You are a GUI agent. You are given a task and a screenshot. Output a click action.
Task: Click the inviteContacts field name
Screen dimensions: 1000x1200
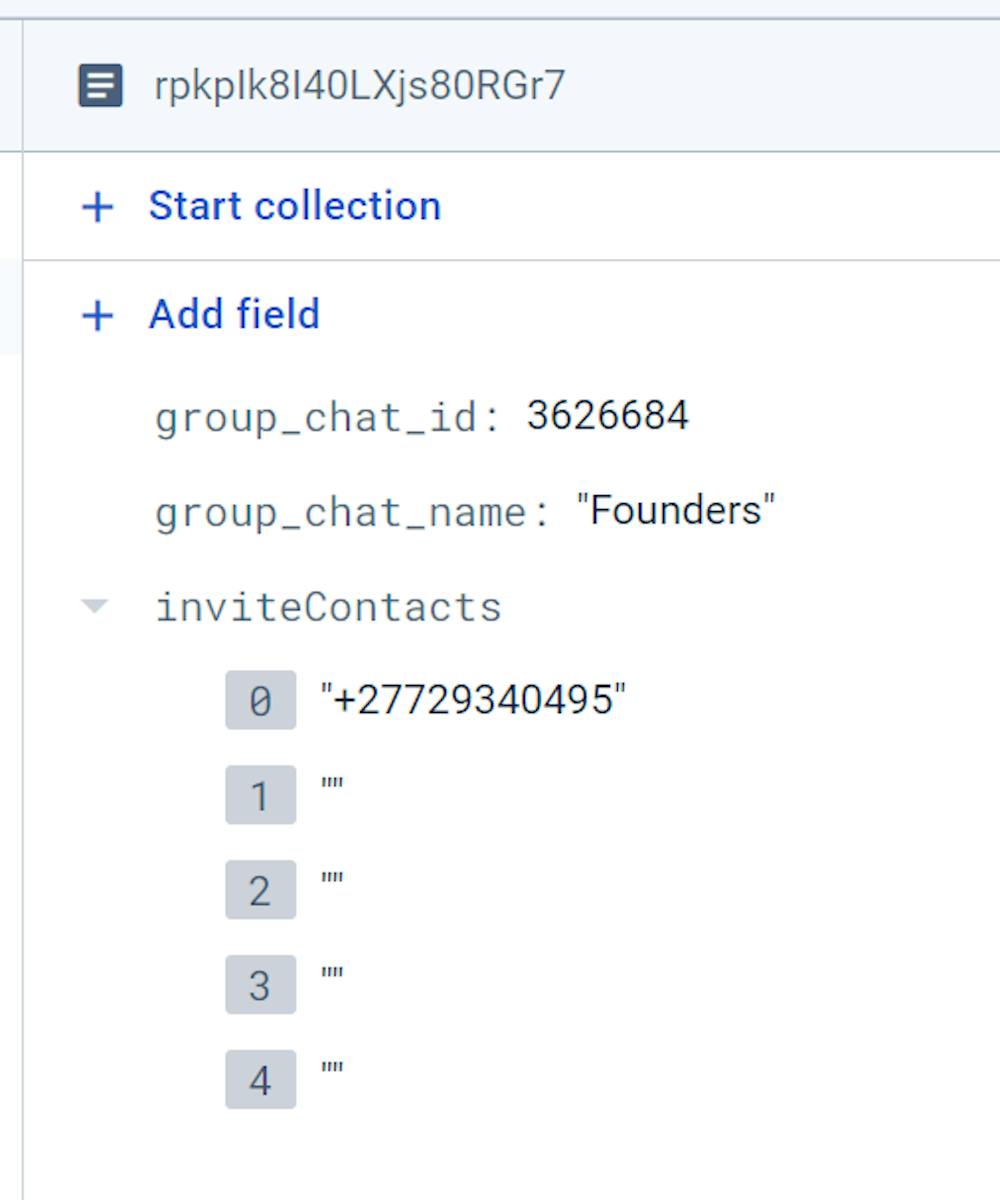pyautogui.click(x=328, y=607)
